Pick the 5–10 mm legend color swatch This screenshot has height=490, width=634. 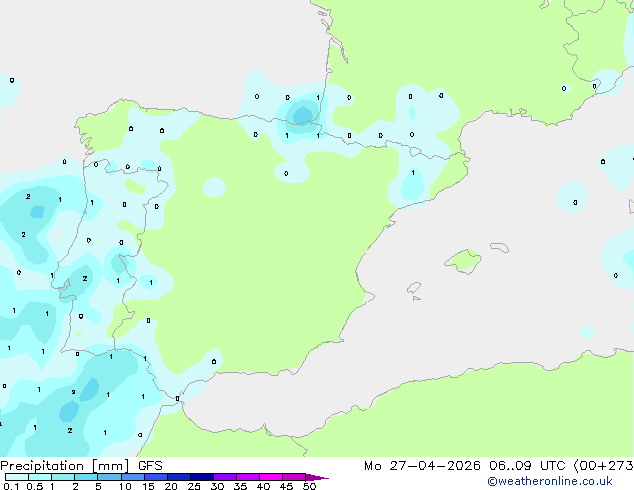click(109, 477)
